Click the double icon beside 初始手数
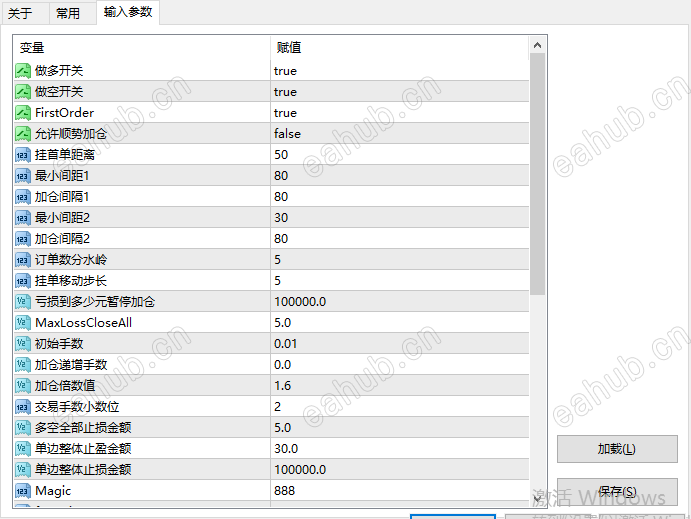The height and width of the screenshot is (519, 691). pyautogui.click(x=23, y=344)
